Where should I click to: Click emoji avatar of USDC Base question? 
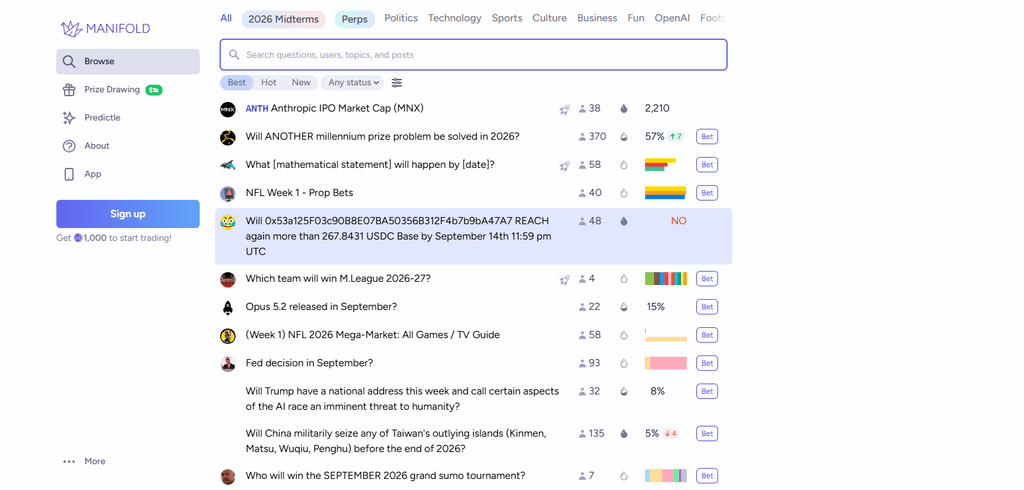coord(227,222)
